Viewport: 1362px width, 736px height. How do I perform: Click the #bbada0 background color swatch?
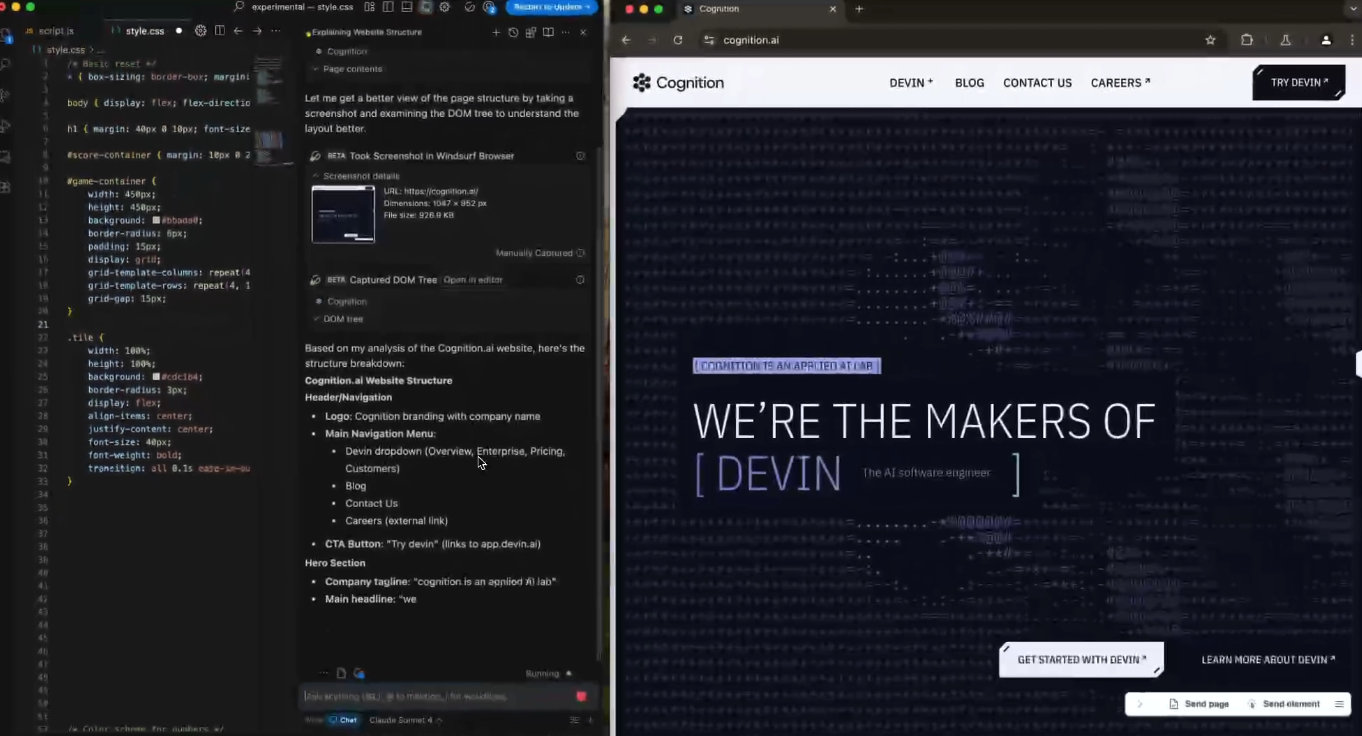point(156,221)
